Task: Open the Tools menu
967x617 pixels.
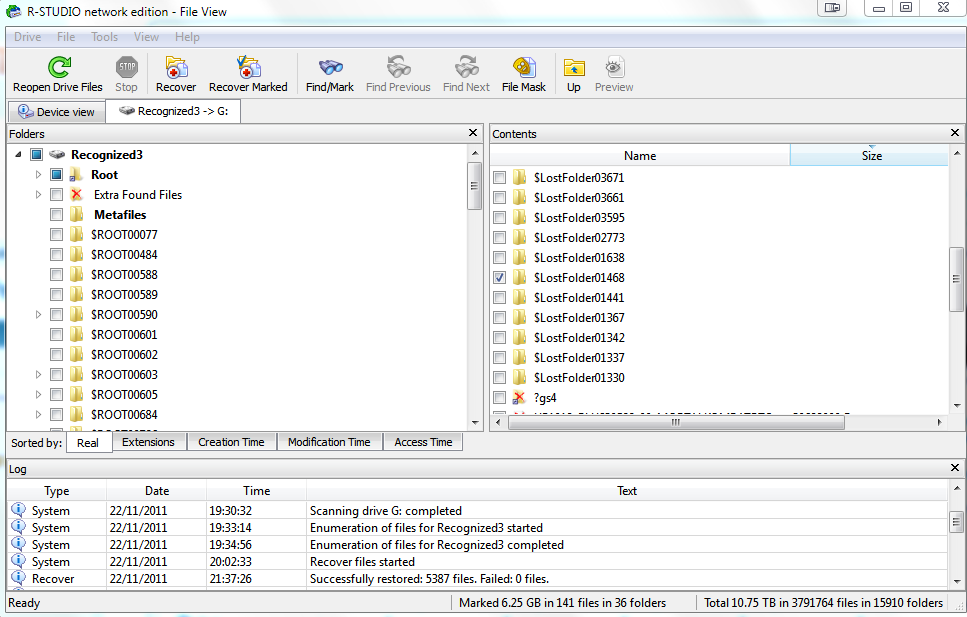Action: (104, 37)
